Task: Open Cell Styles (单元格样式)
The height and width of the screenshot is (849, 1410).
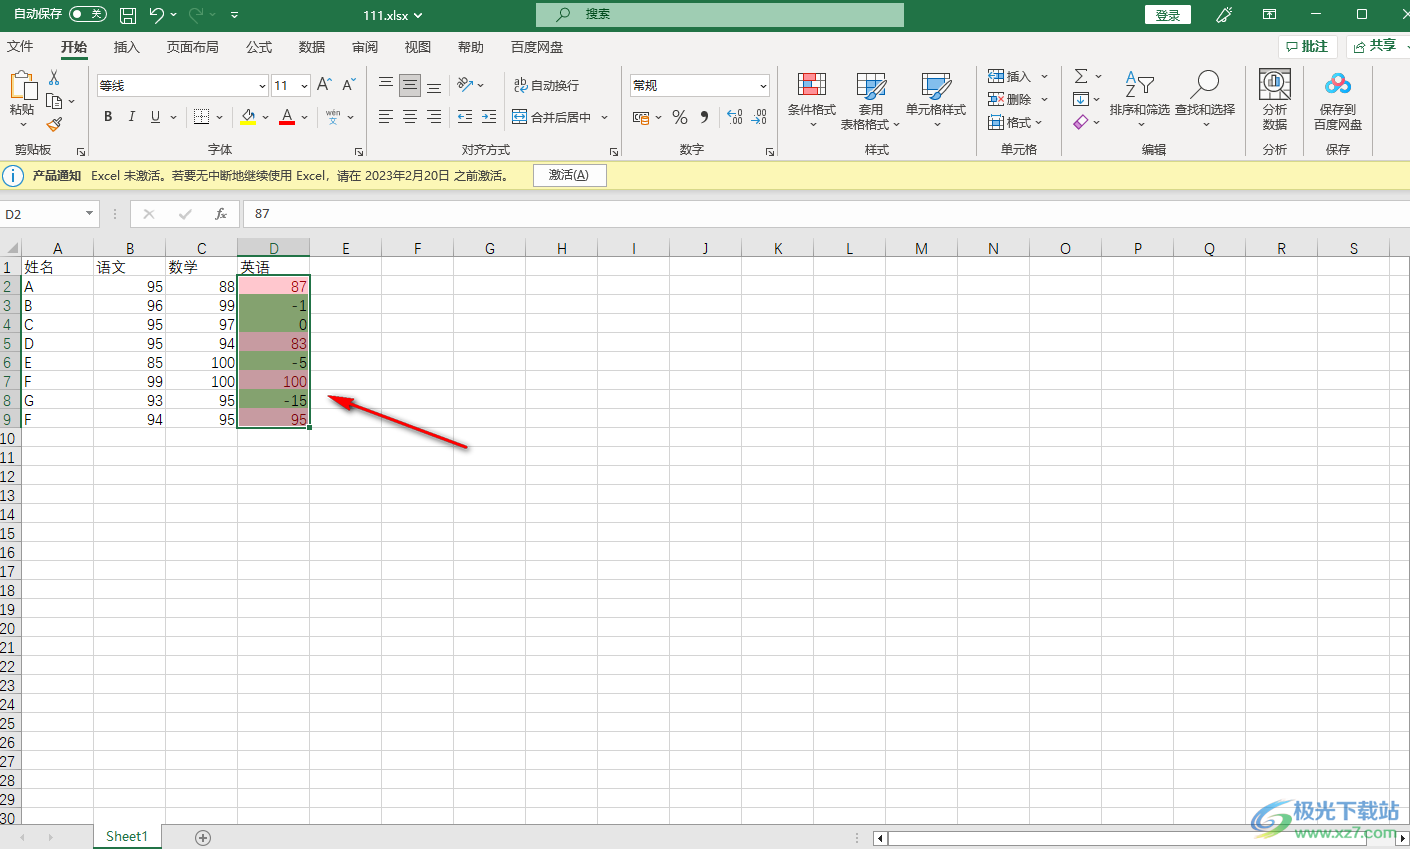Action: (x=936, y=101)
